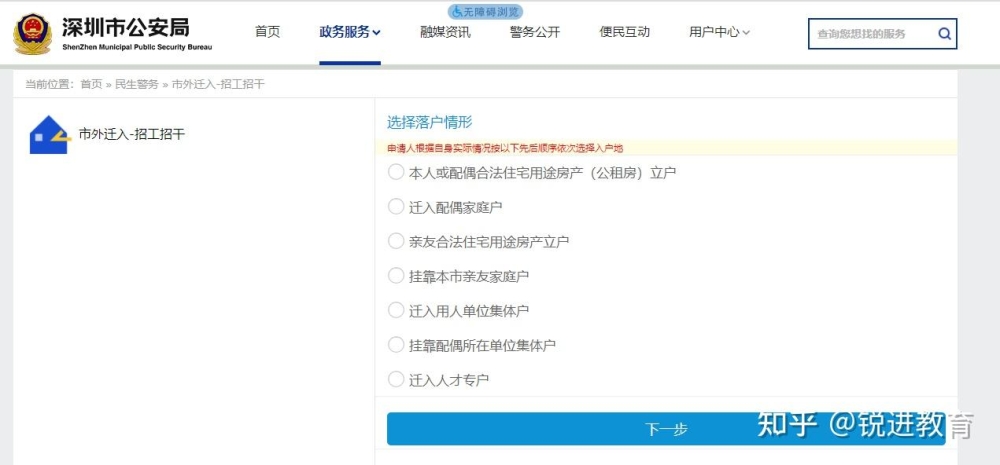This screenshot has width=1000, height=465.
Task: Go to 警务公开 menu item
Action: click(x=534, y=32)
